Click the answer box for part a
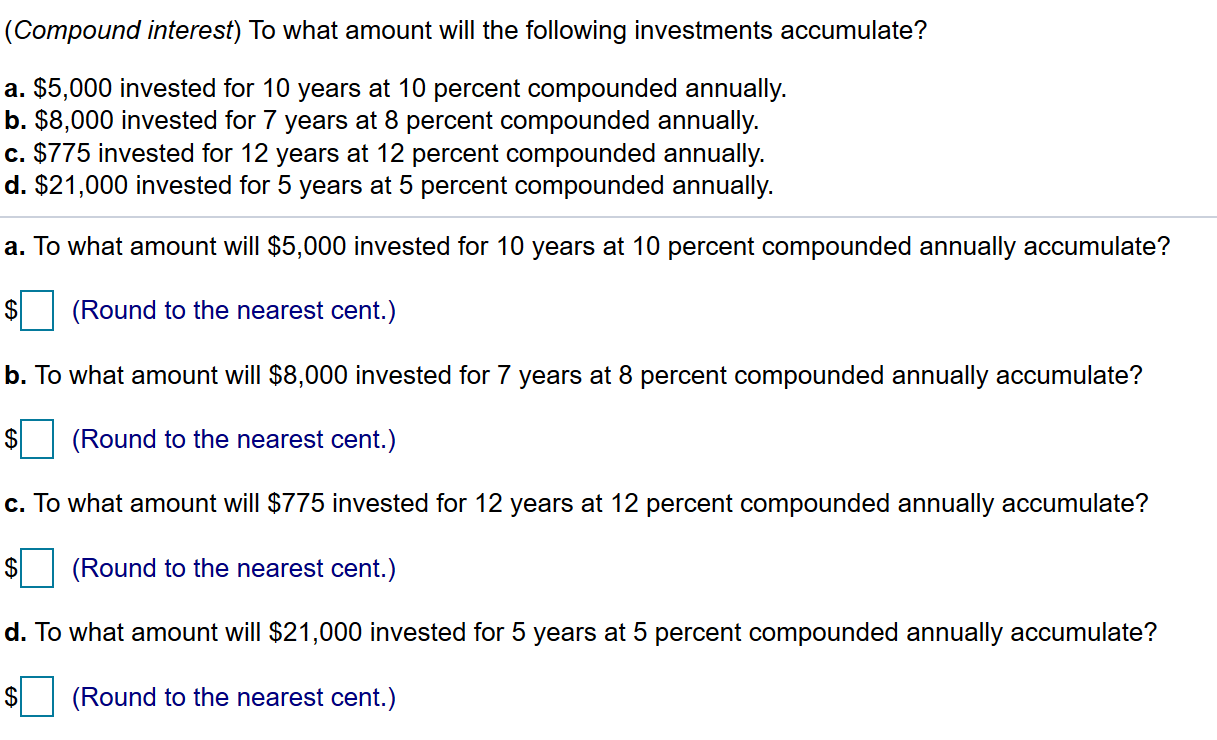The image size is (1217, 740). click(x=37, y=311)
